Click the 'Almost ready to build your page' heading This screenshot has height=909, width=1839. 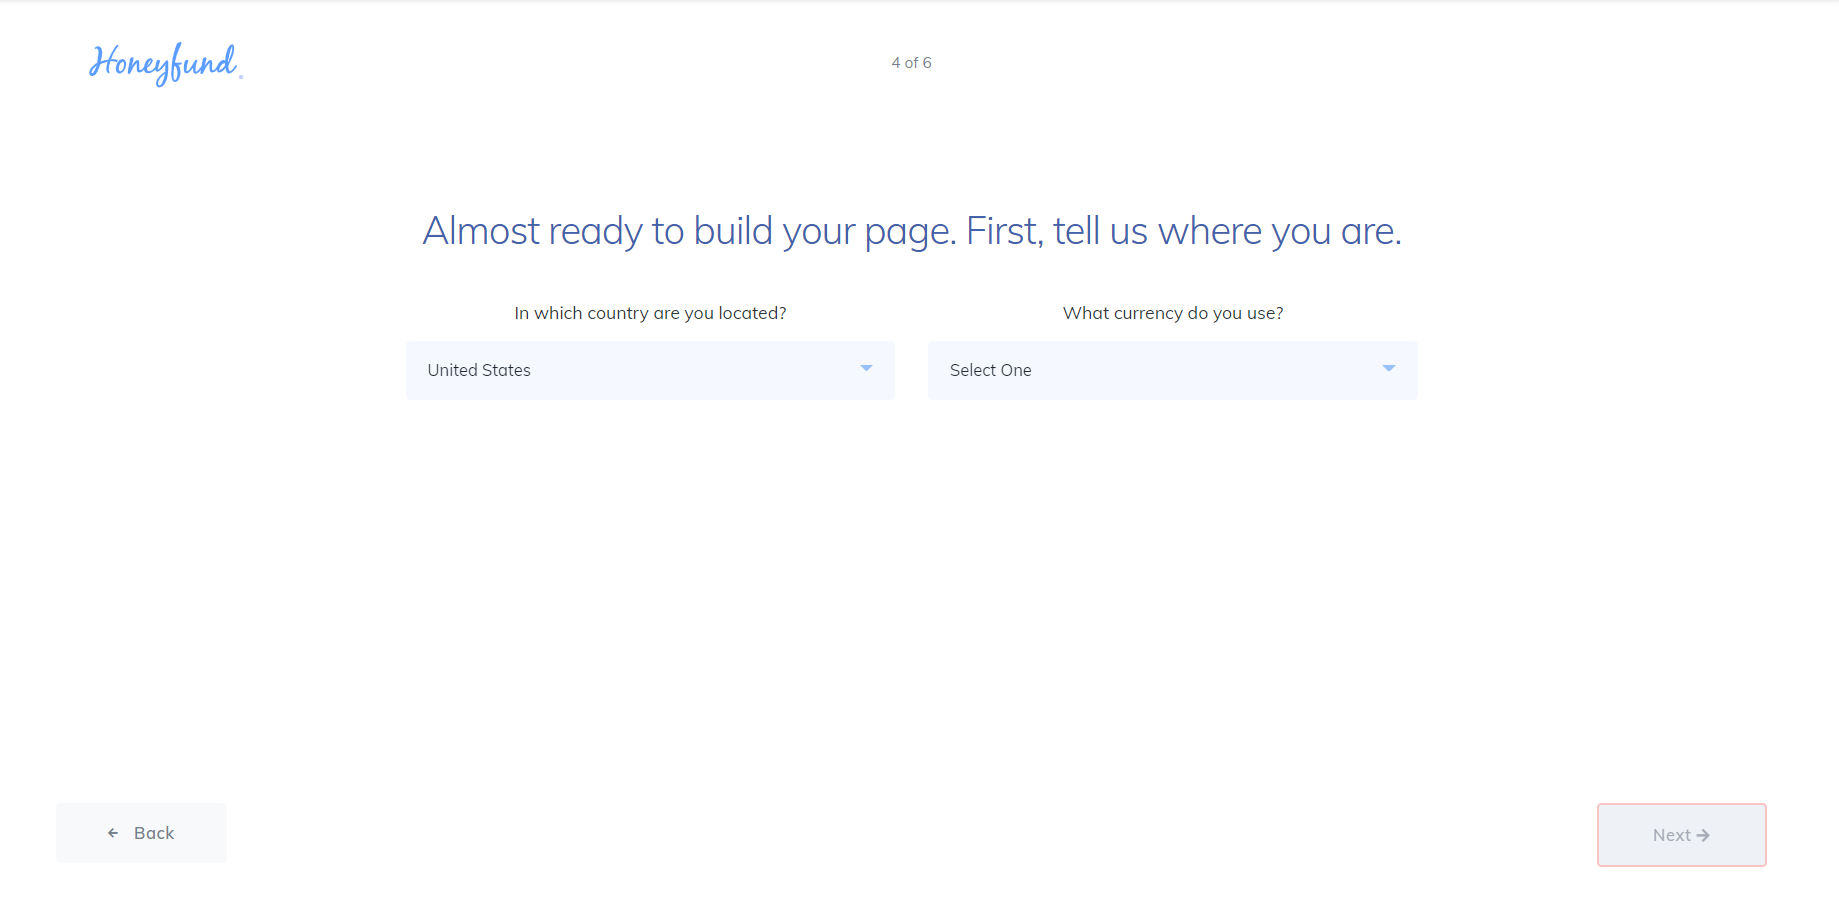[912, 231]
